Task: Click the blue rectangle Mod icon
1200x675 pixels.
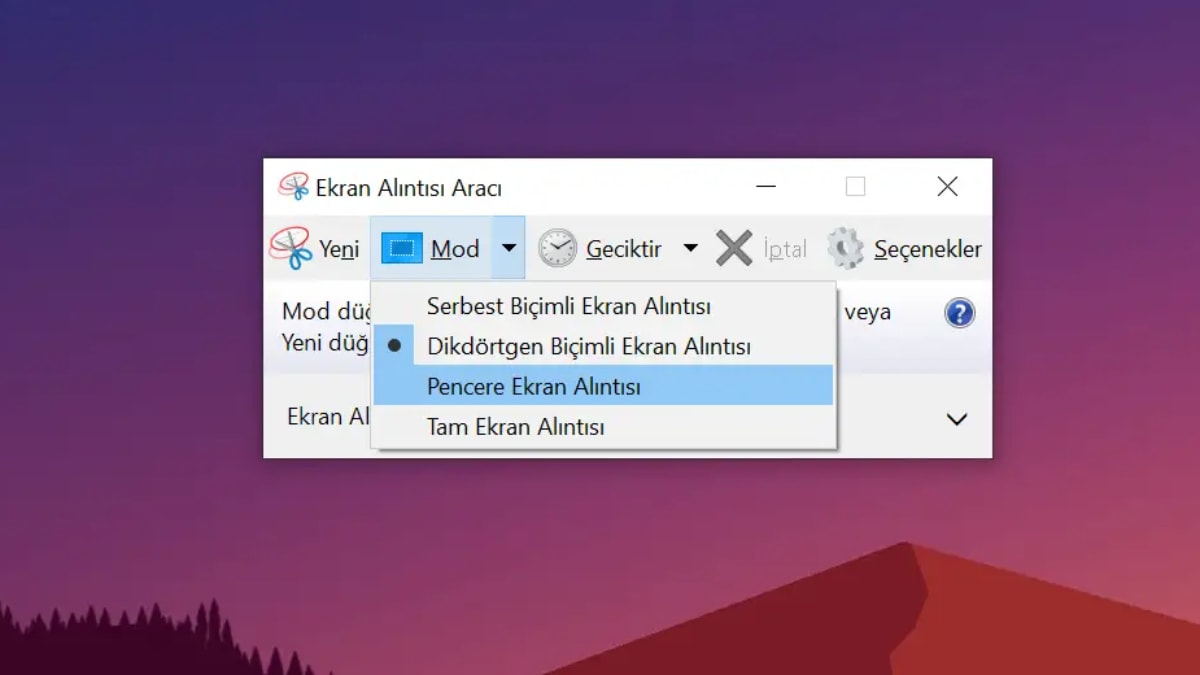Action: click(x=402, y=249)
